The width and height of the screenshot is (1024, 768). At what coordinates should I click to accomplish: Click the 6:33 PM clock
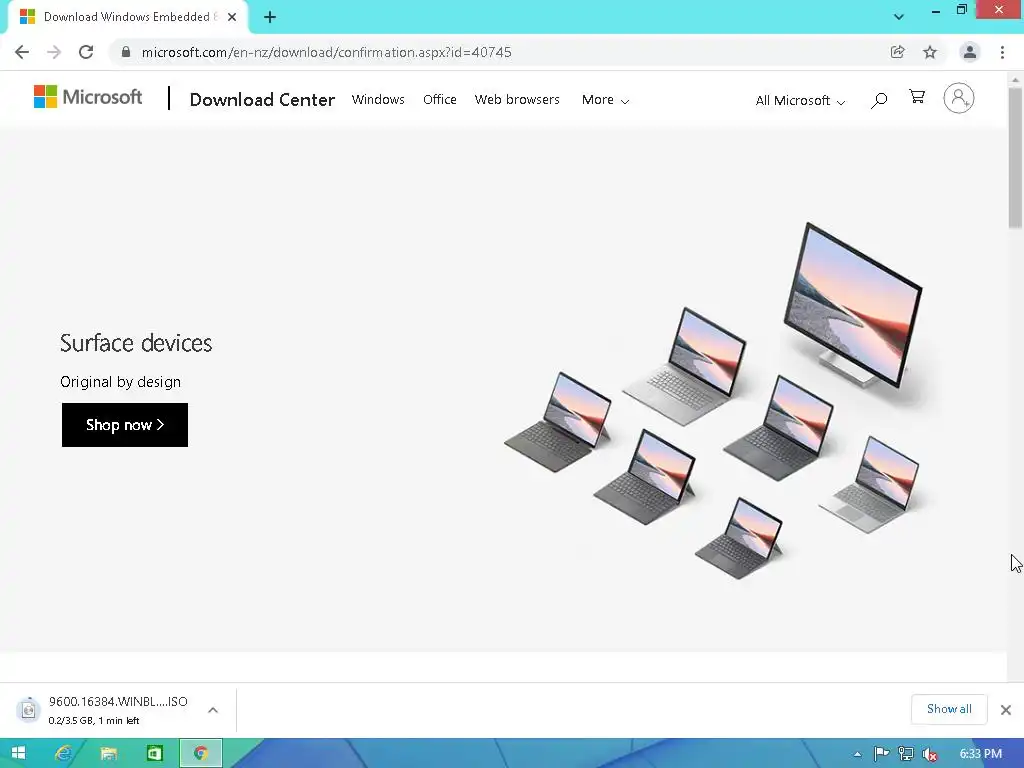pos(980,754)
